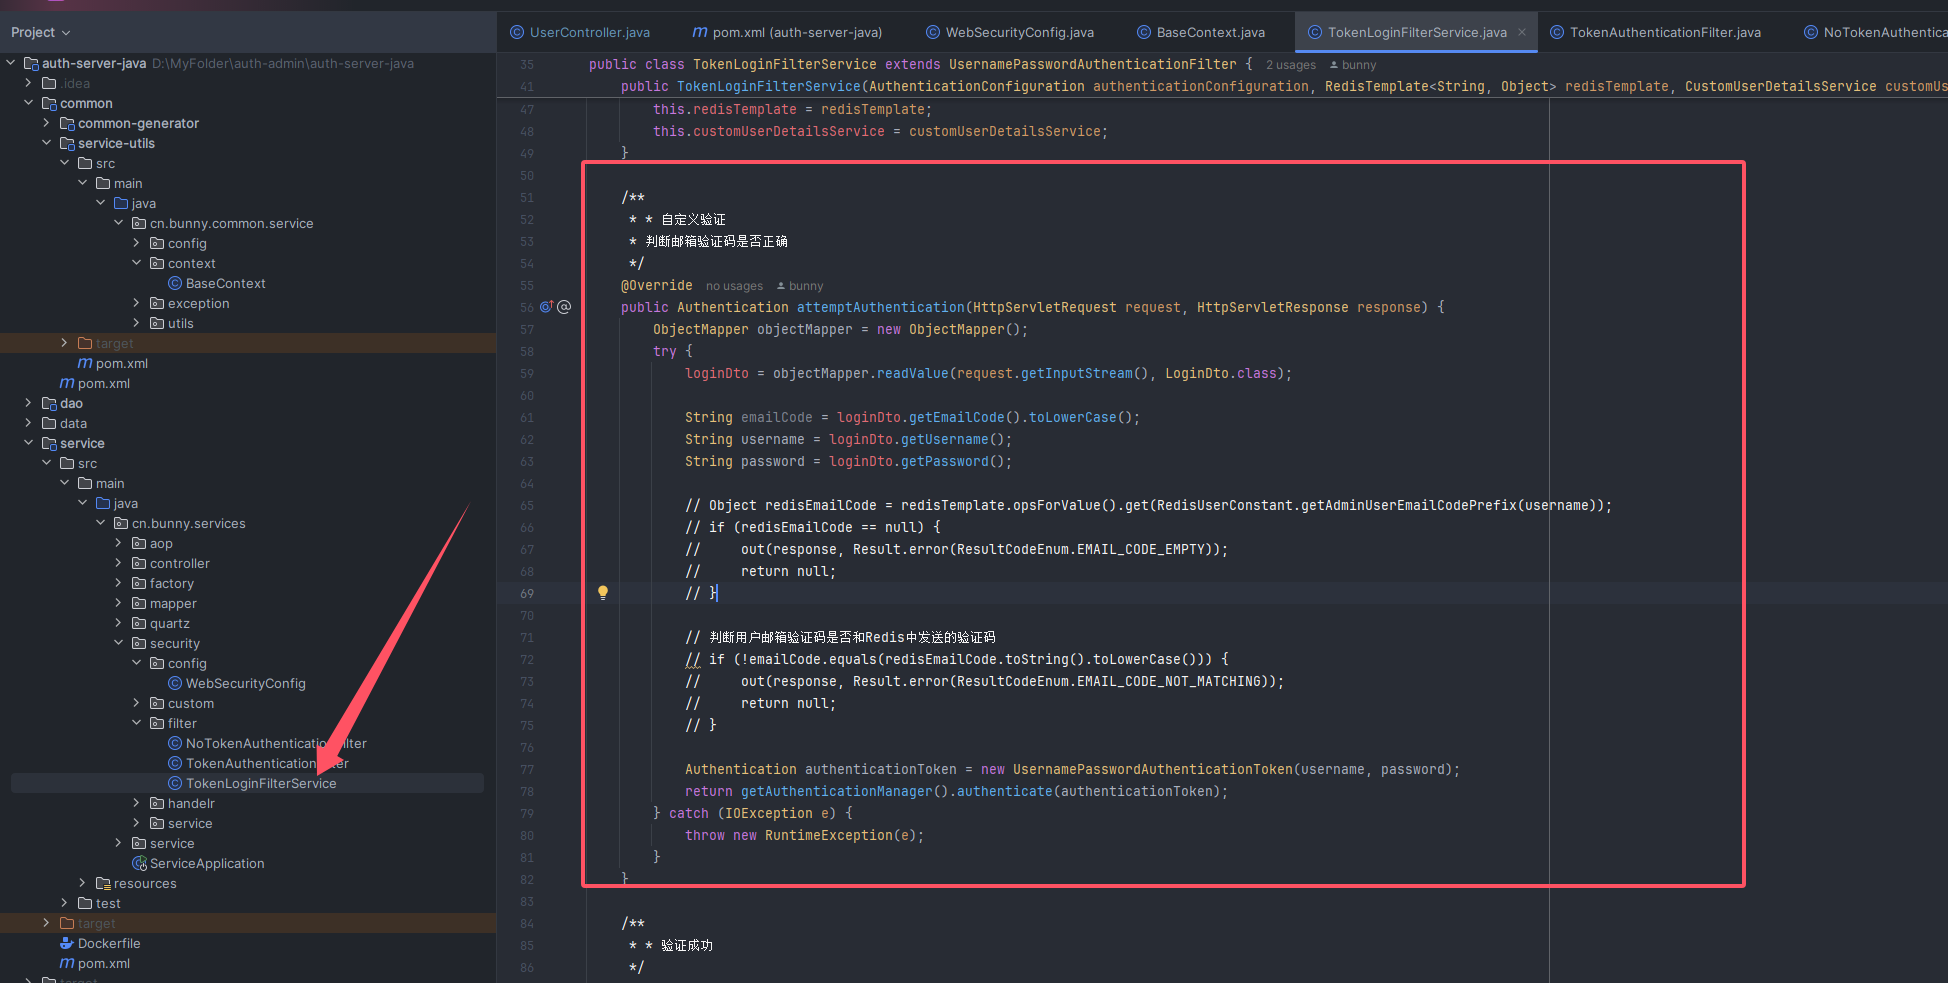Click the ServiceApplication Spring class icon
The width and height of the screenshot is (1948, 983).
tap(139, 863)
